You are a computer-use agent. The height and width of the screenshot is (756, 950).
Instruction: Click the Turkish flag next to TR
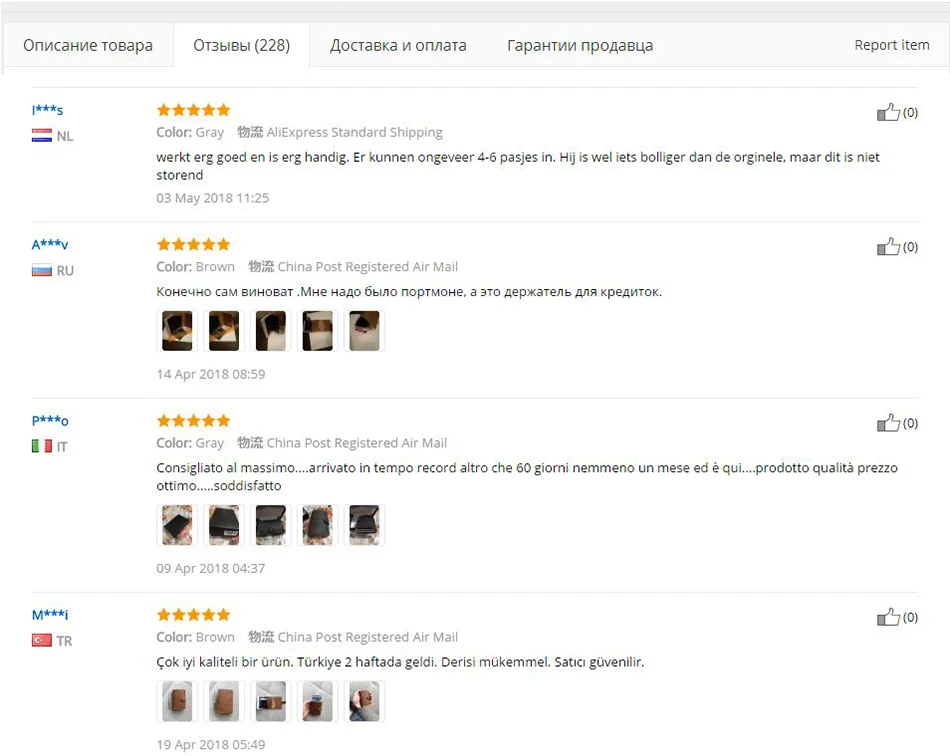click(x=42, y=640)
